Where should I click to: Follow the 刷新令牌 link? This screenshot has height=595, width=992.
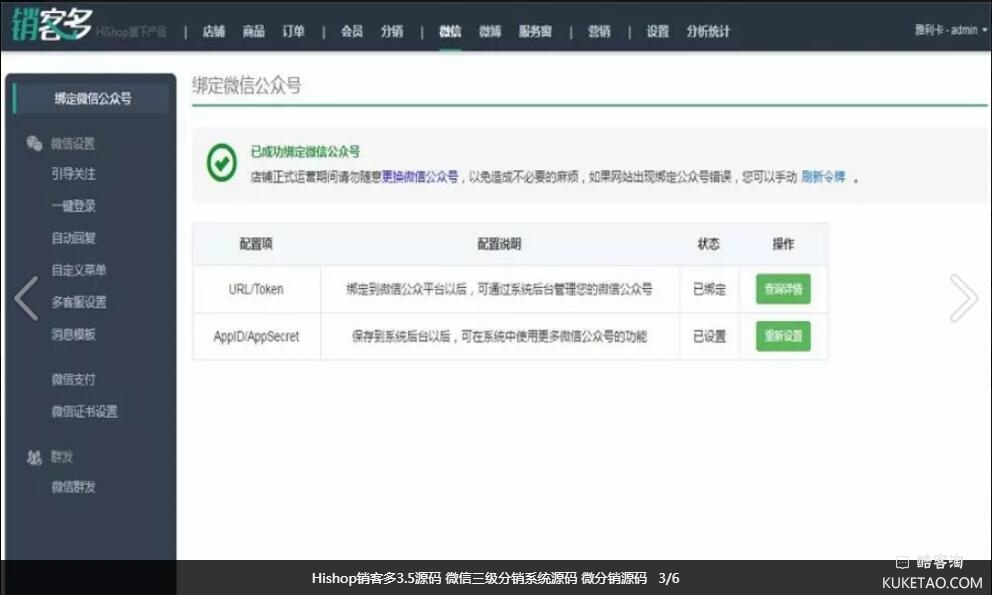pyautogui.click(x=823, y=177)
